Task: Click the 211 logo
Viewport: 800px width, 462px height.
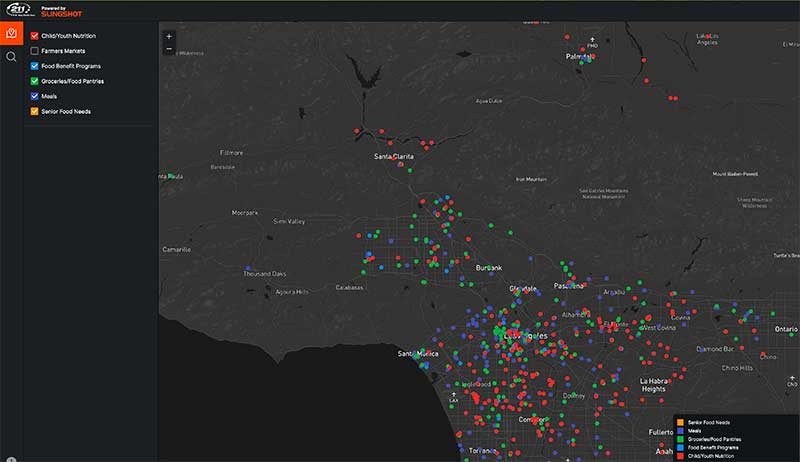Action: point(19,10)
